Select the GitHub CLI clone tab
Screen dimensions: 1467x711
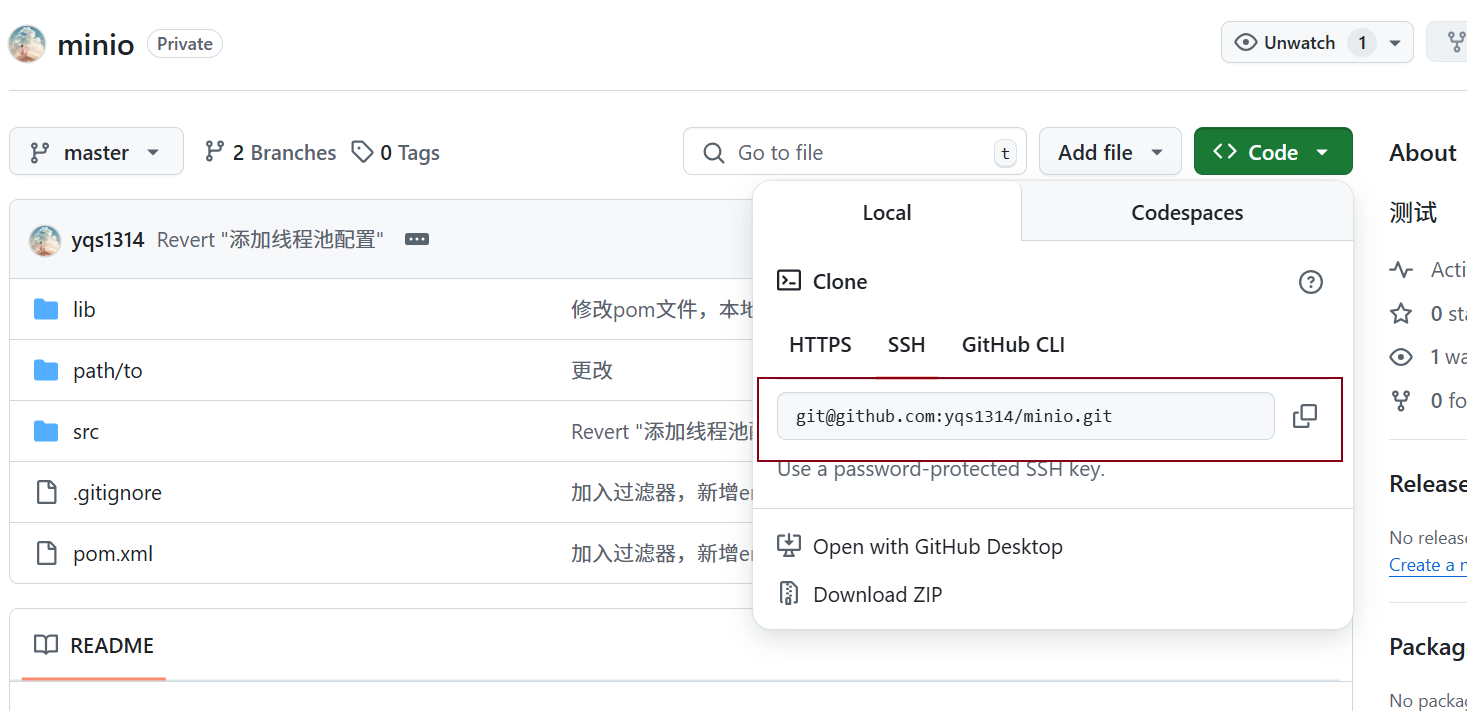point(1013,345)
